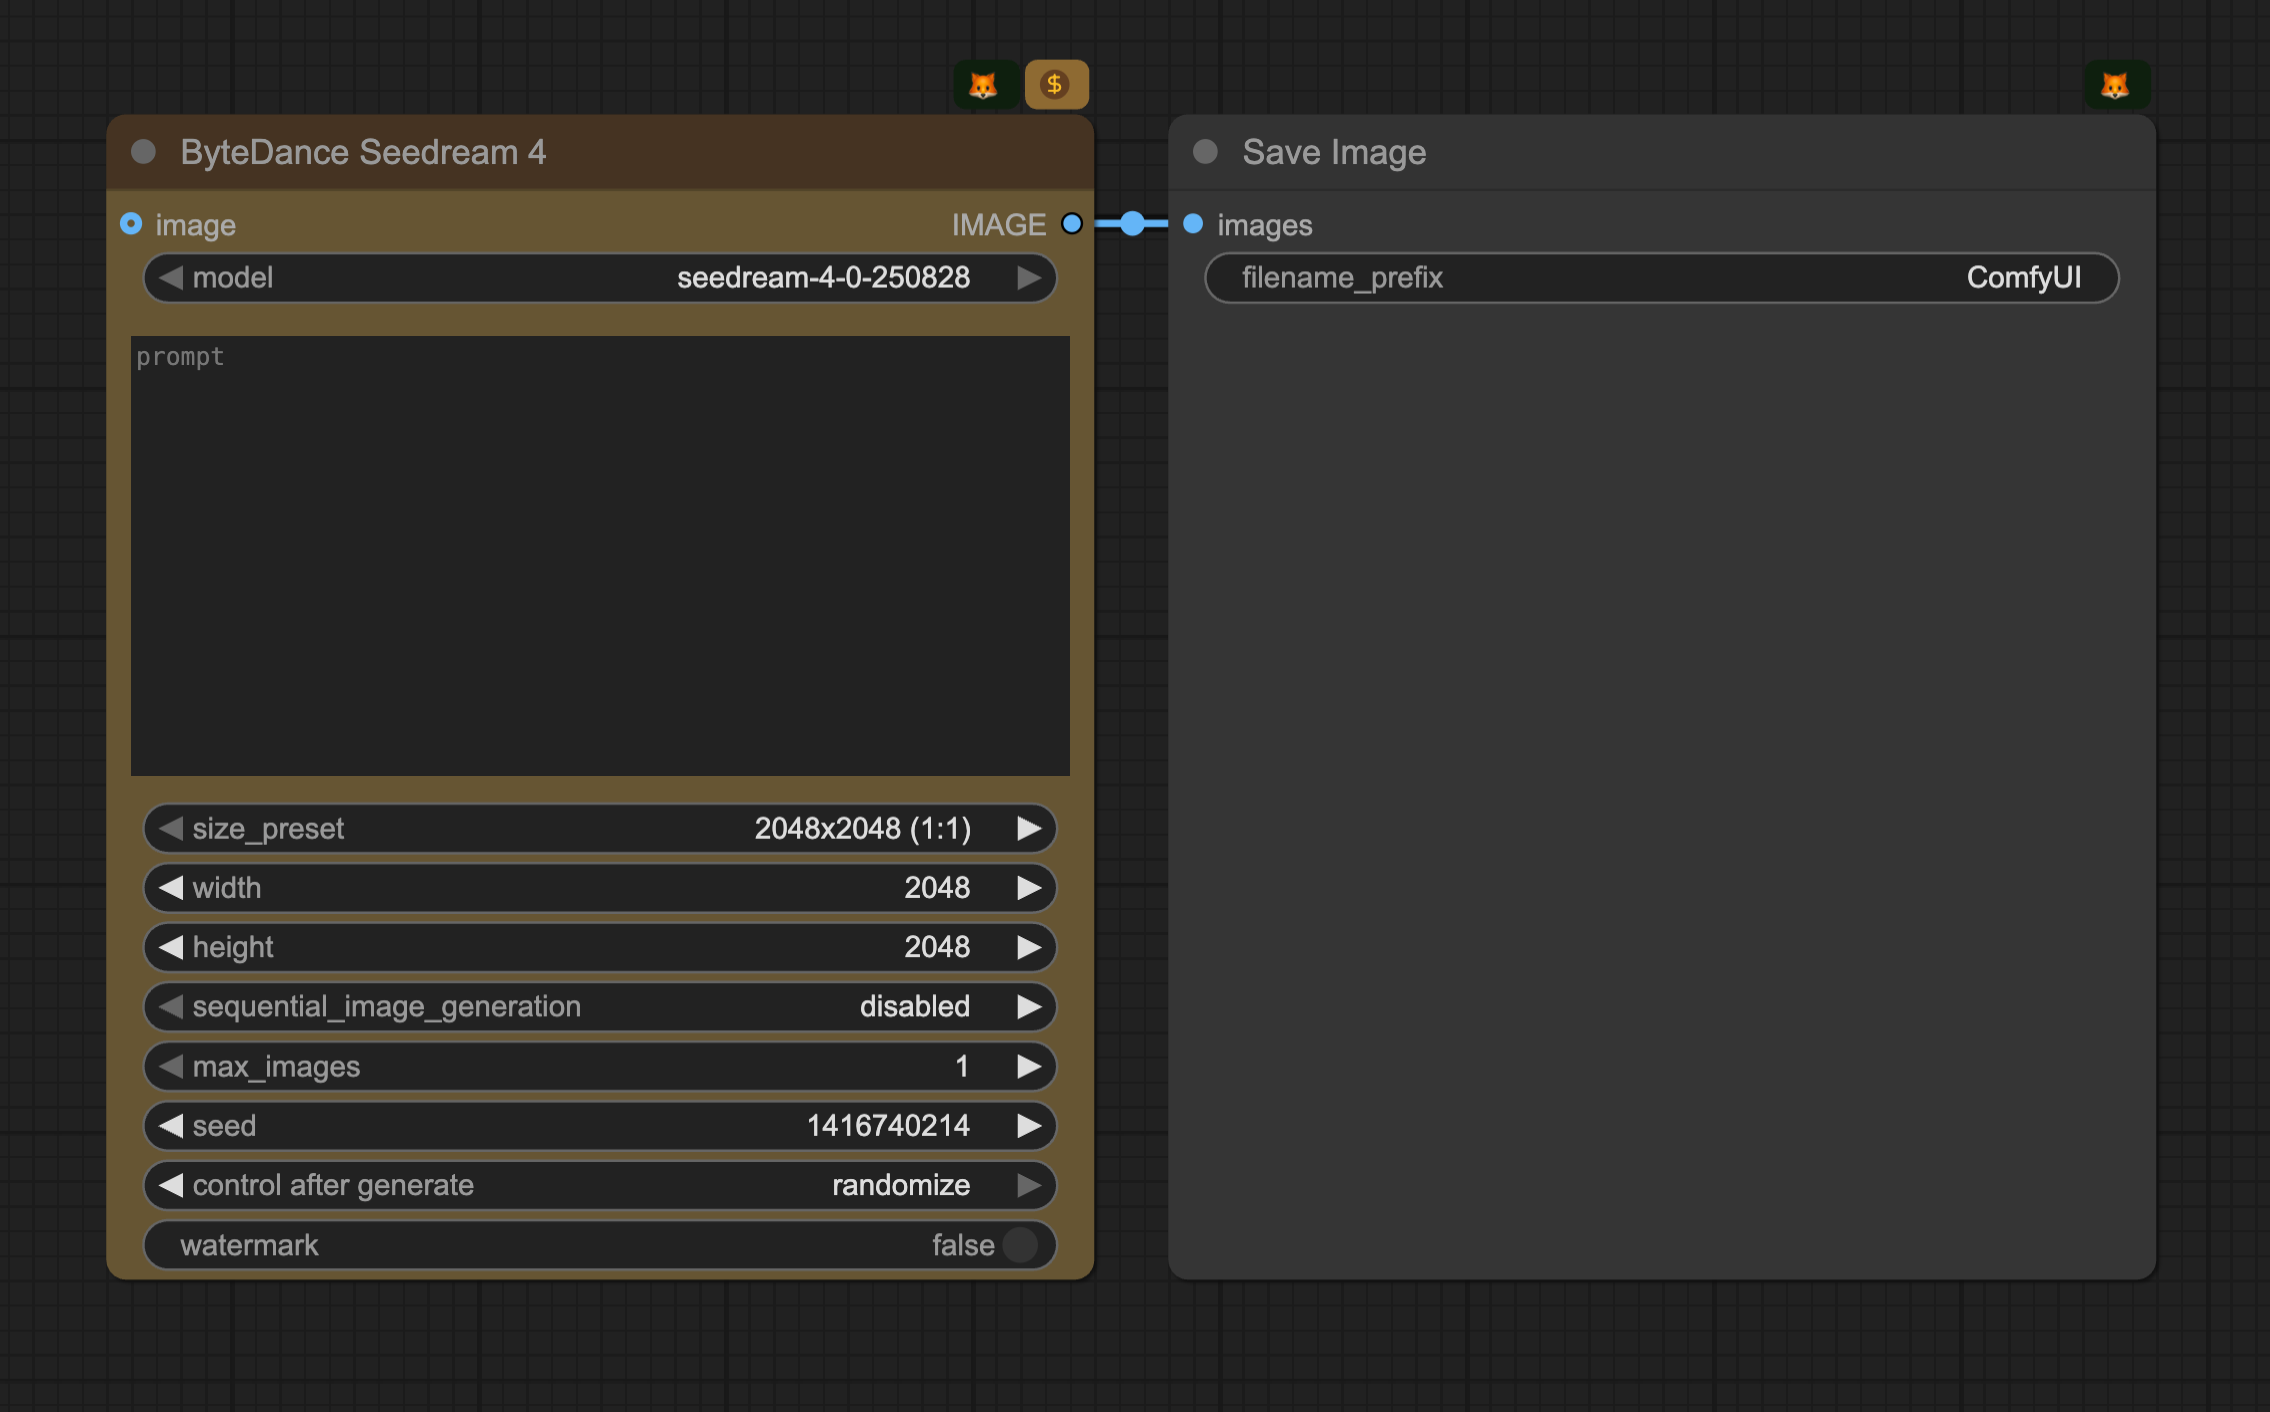2270x1412 pixels.
Task: Click midpoint dot on the connection link
Action: (x=1132, y=224)
